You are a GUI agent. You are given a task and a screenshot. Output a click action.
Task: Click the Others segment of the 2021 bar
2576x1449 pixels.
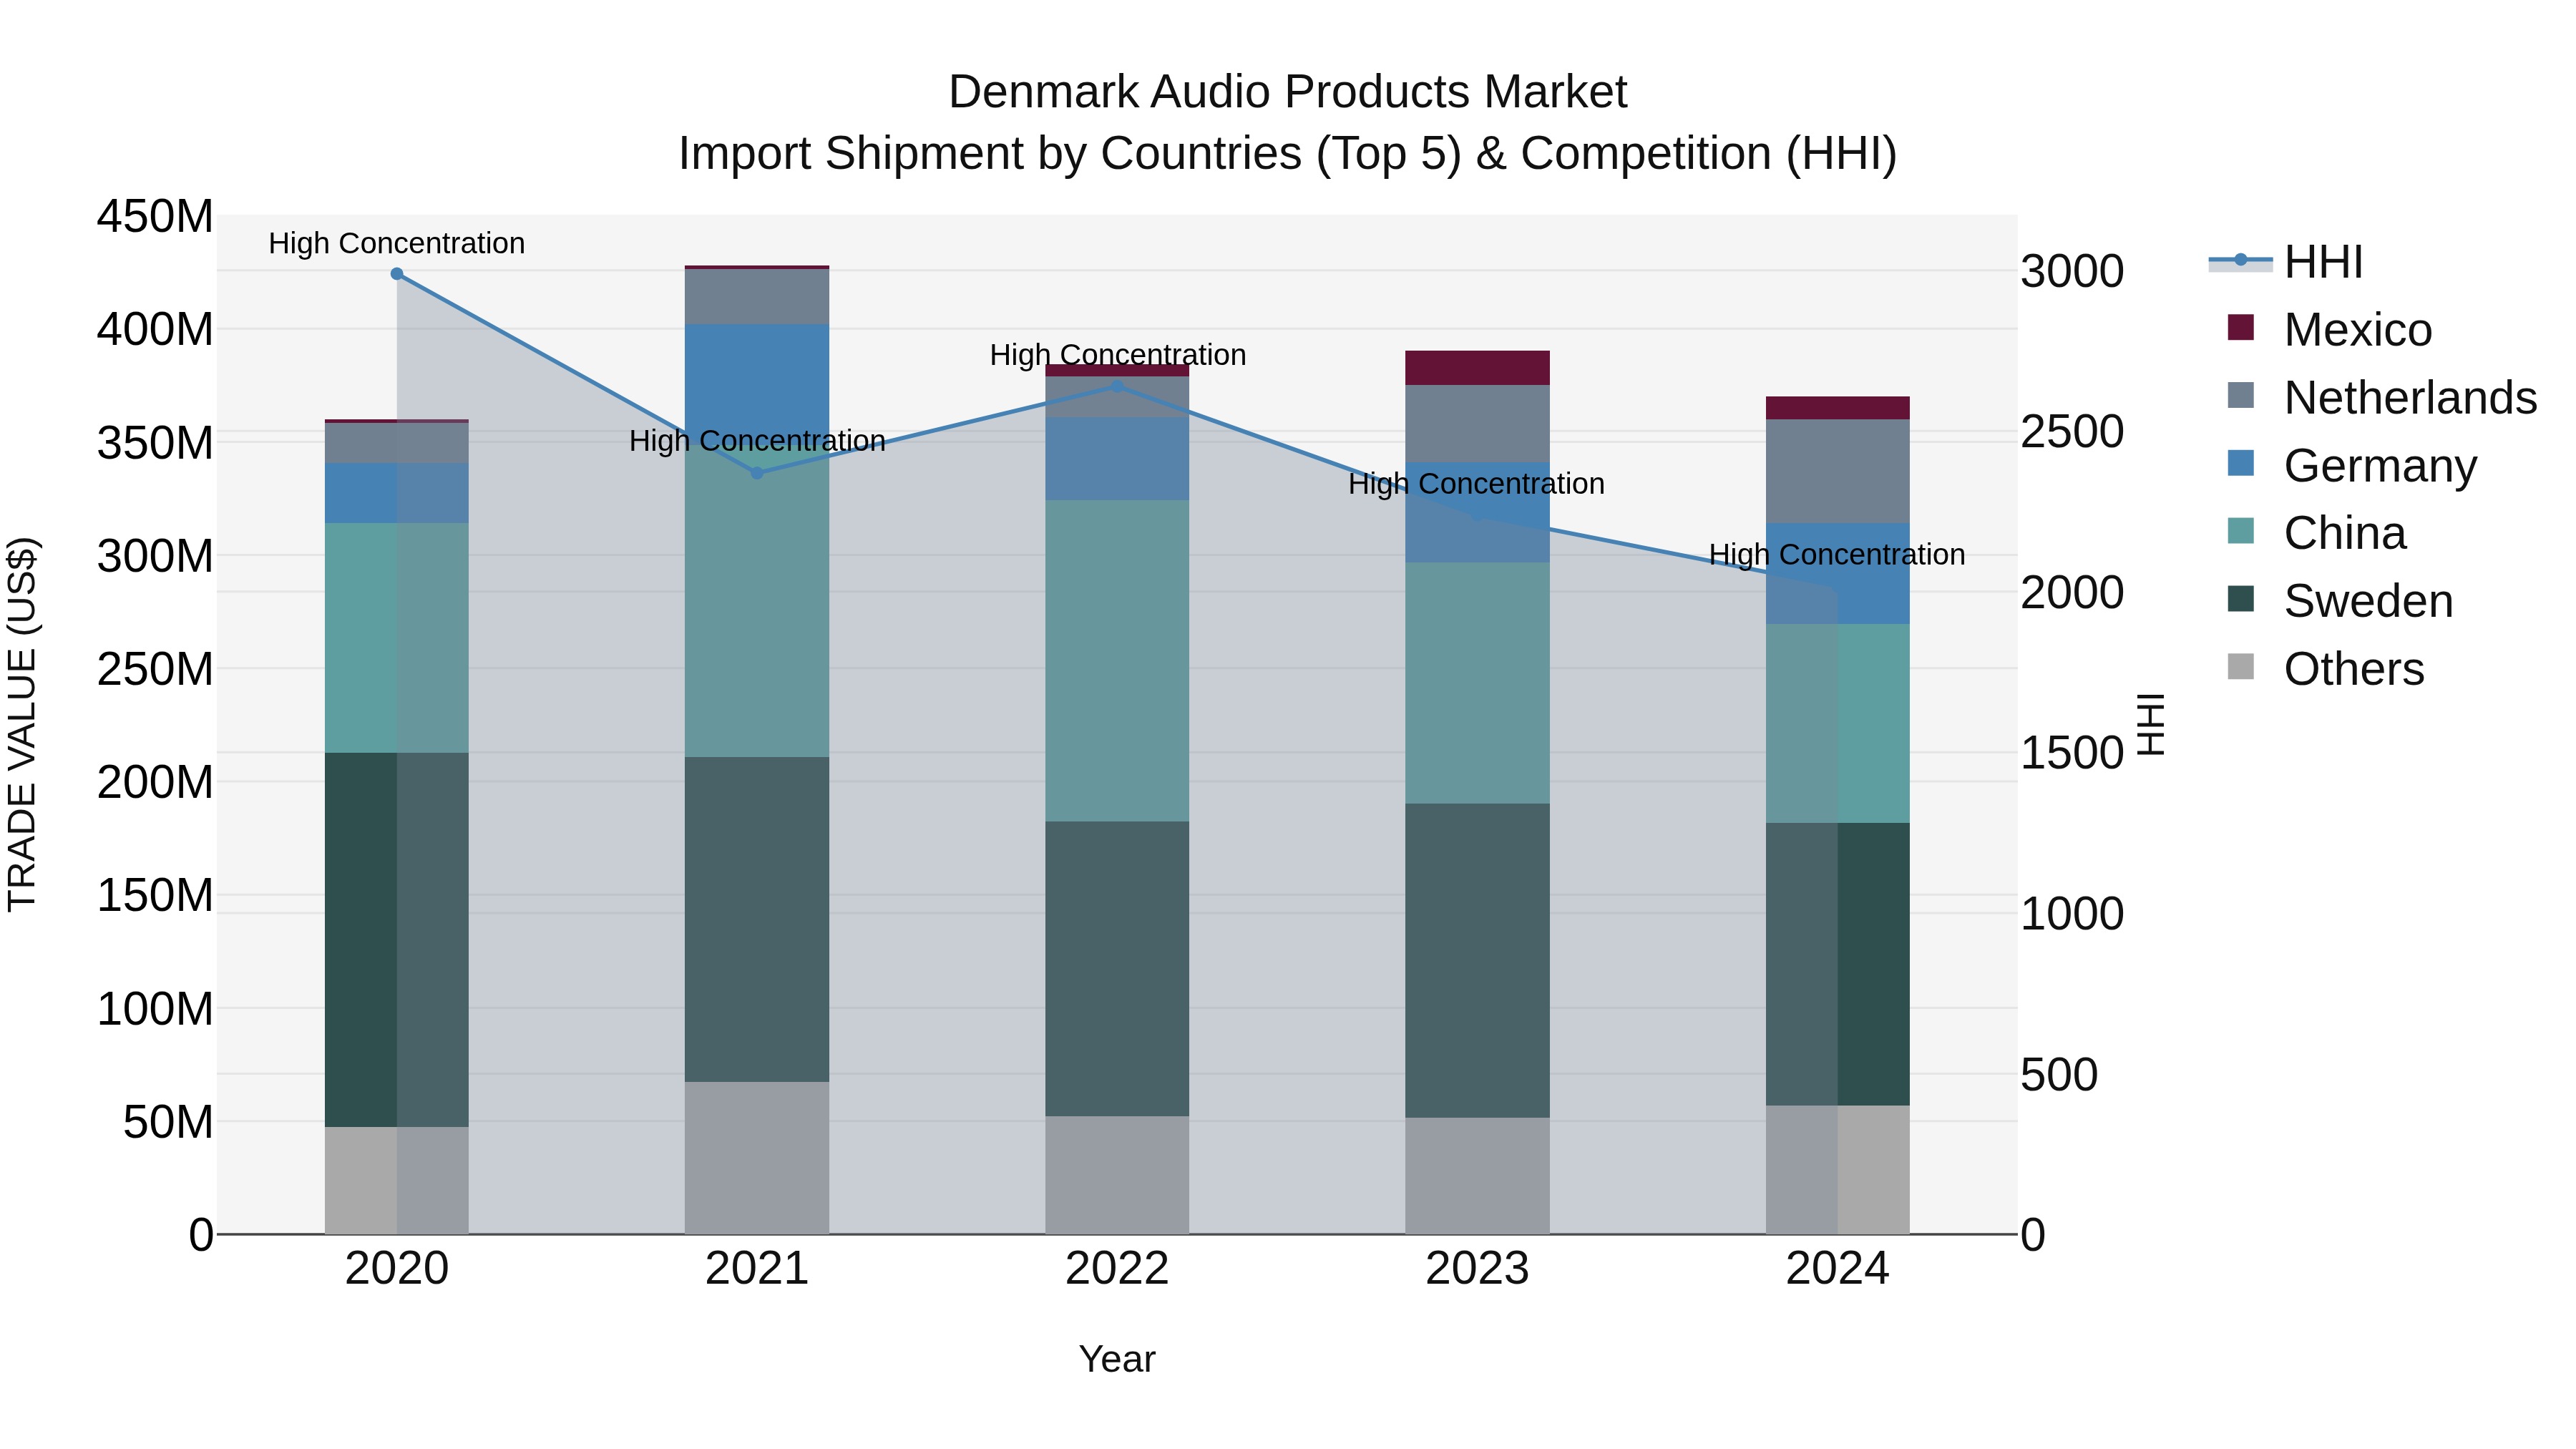[x=757, y=1158]
